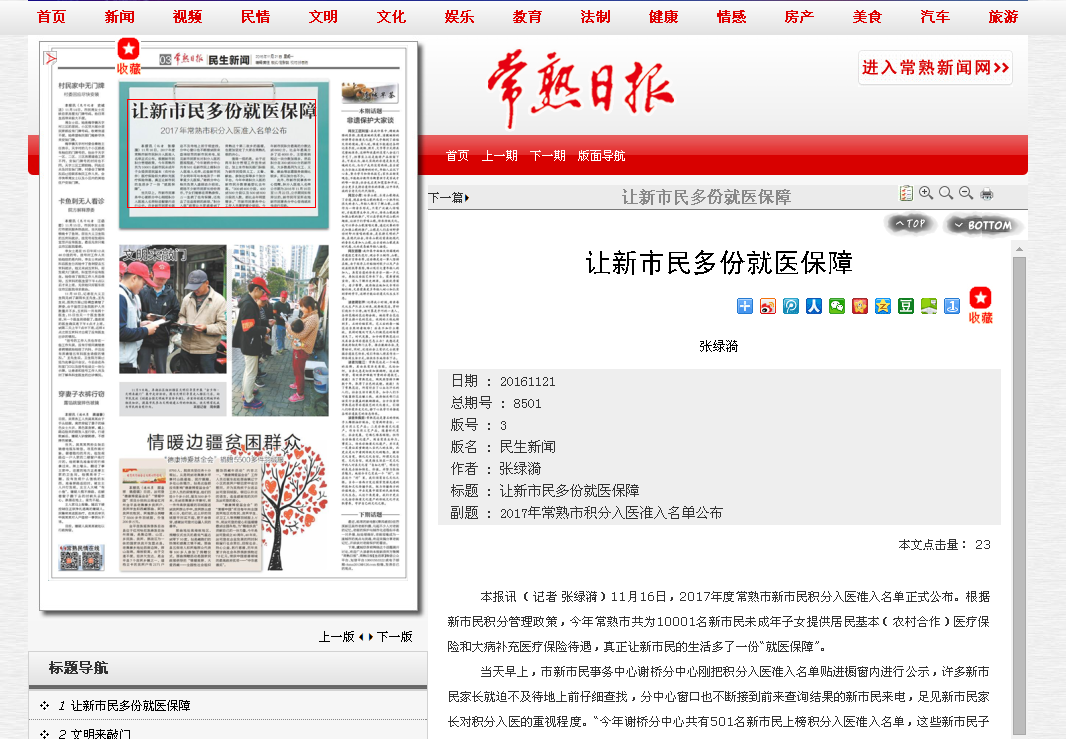Image resolution: width=1066 pixels, height=739 pixels.
Task: Share via the red flower (Pengyou) icon
Action: [860, 306]
